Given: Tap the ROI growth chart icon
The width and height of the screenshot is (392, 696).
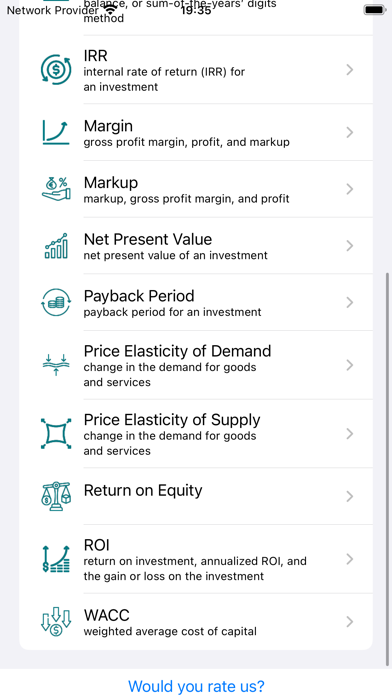Looking at the screenshot, I should 56,559.
